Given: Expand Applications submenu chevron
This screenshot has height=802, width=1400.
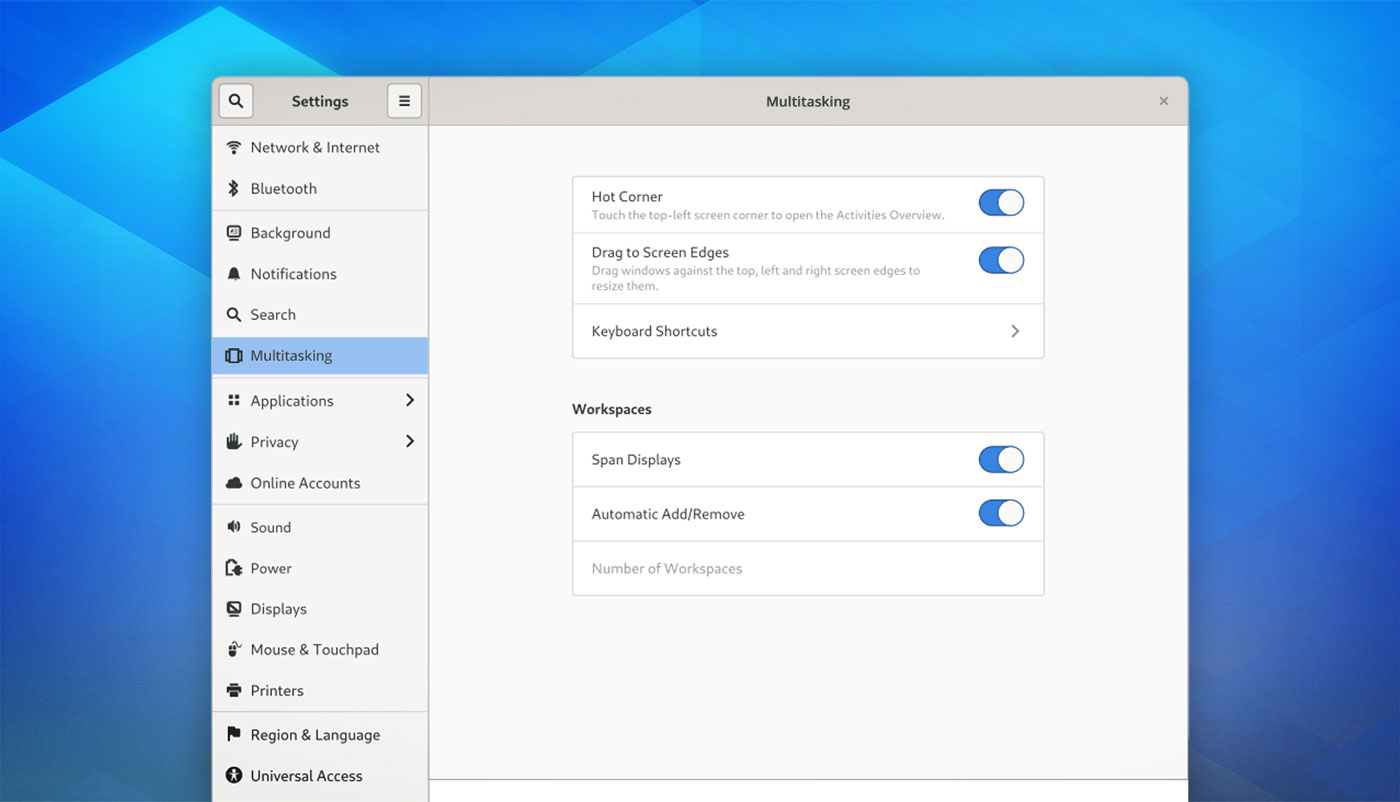Looking at the screenshot, I should pyautogui.click(x=409, y=400).
